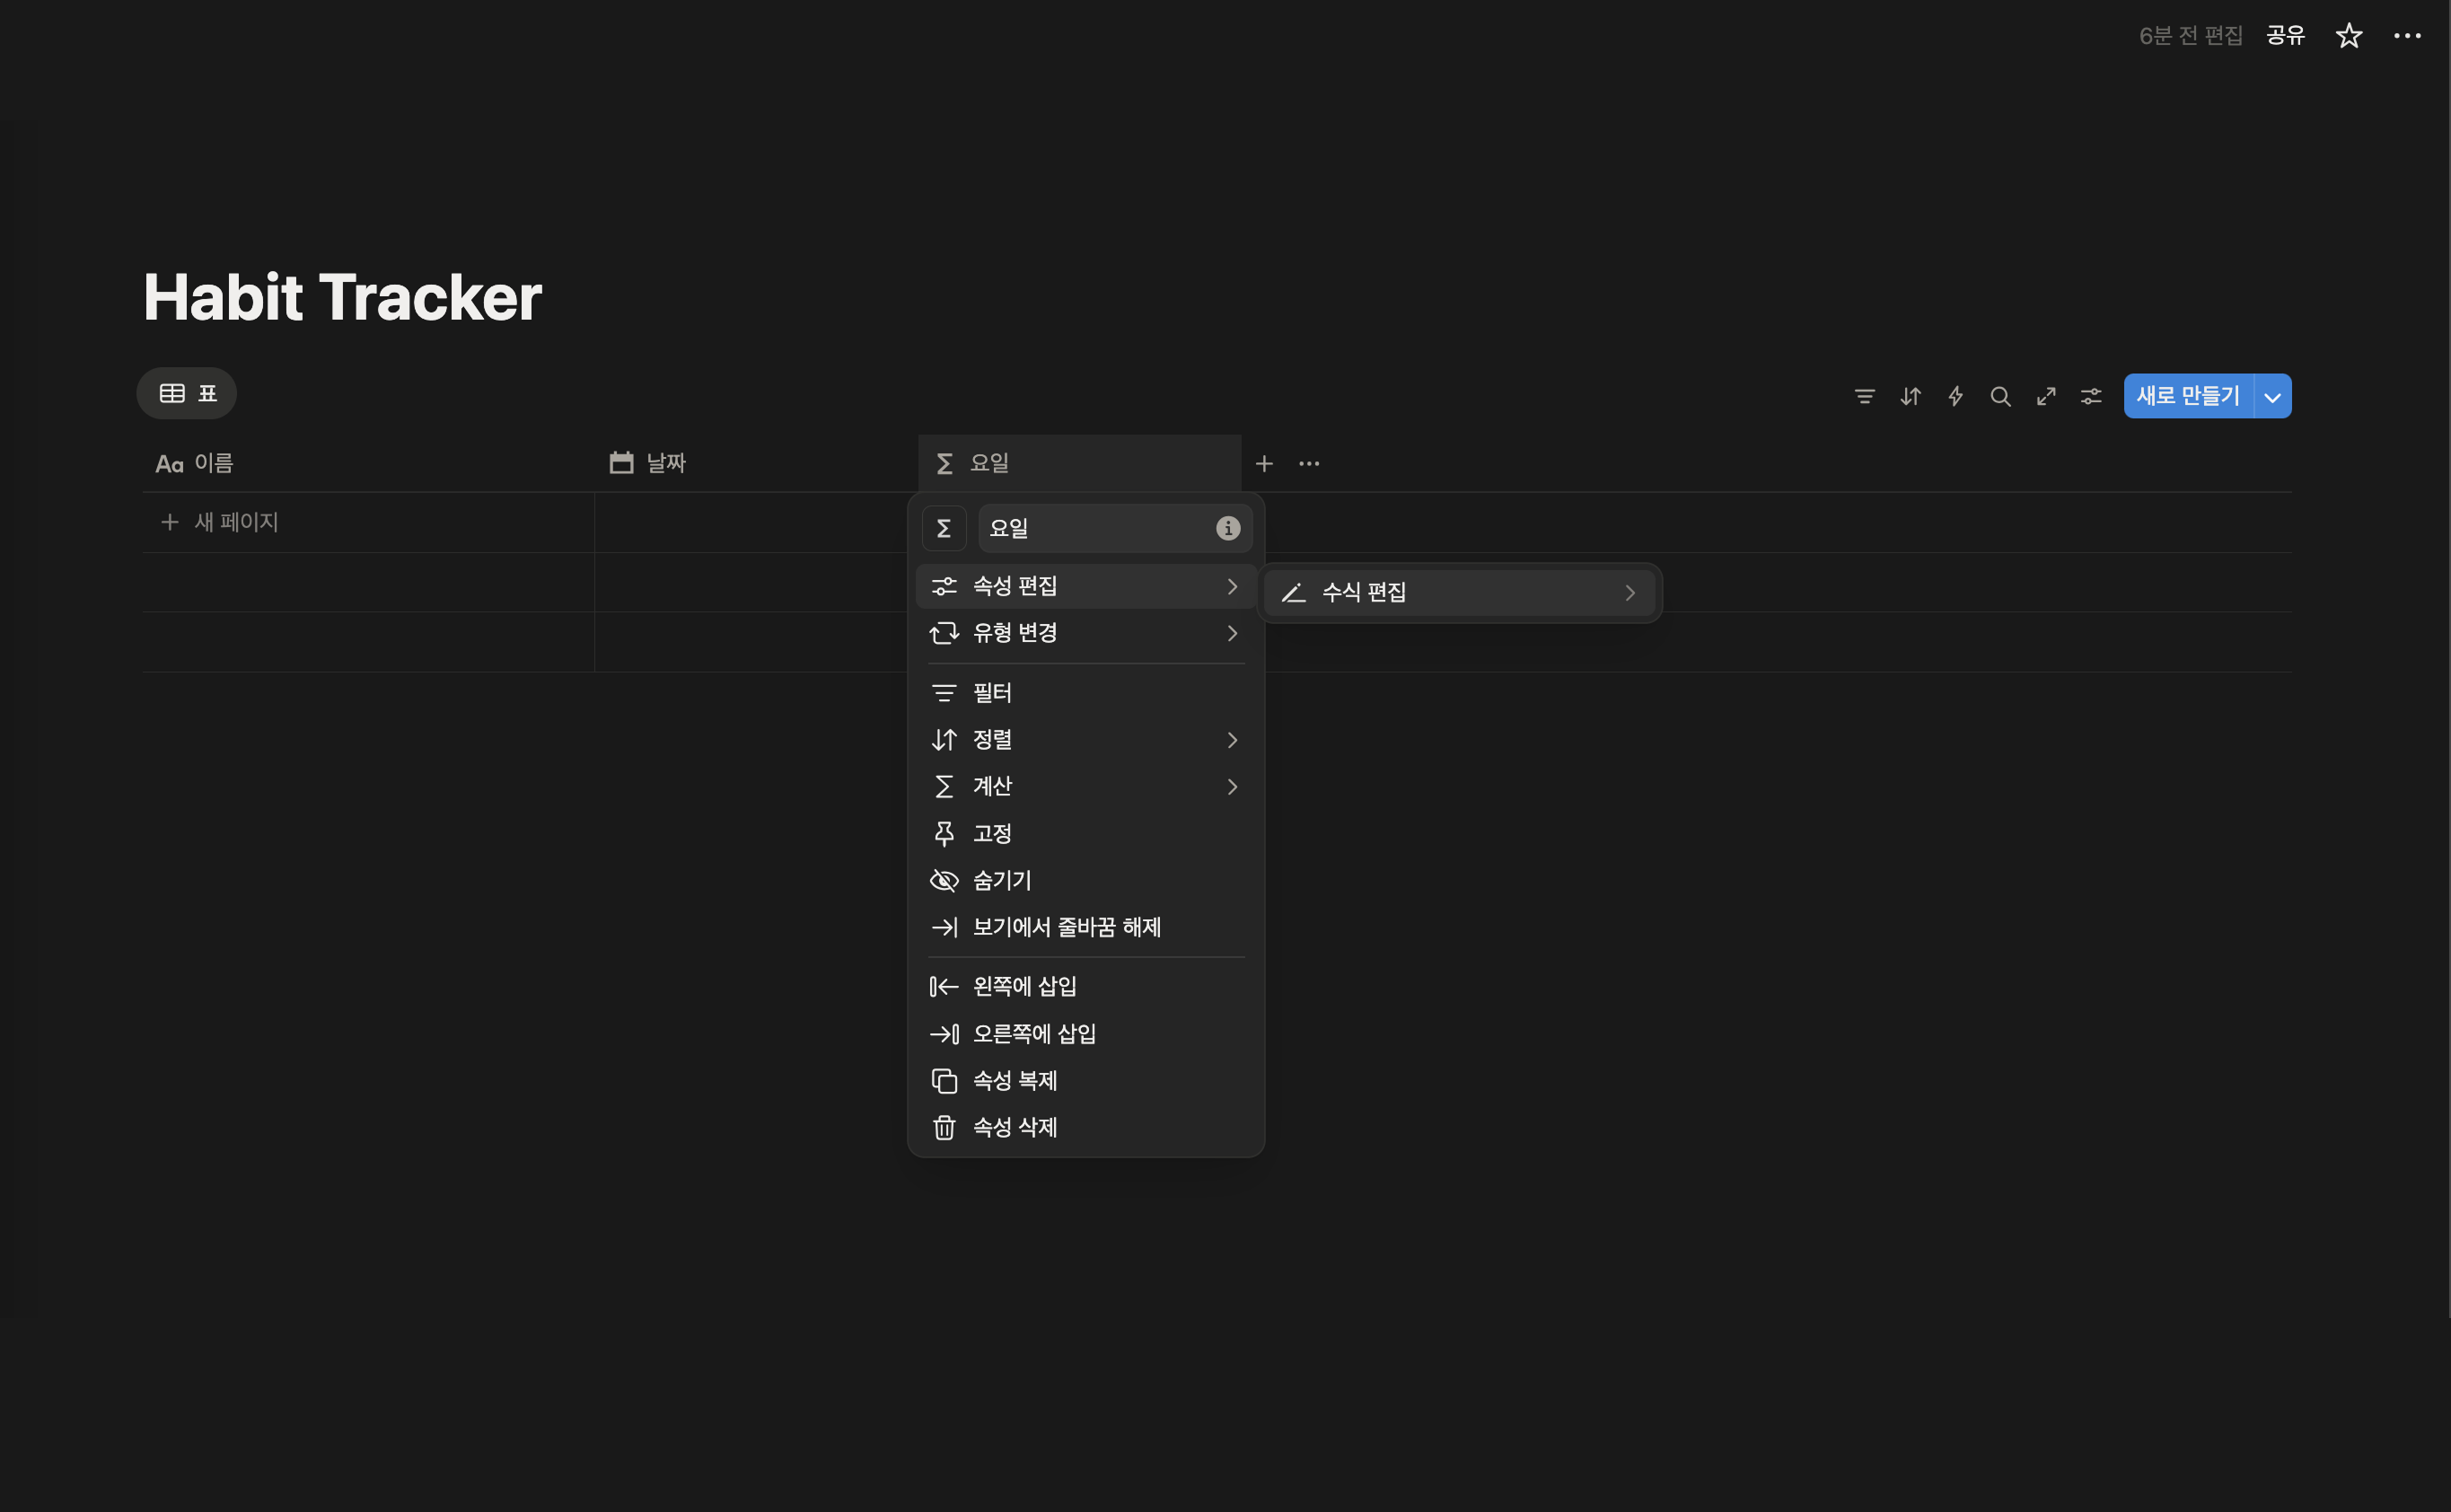Select 속성 삭제 from the menu

tap(1014, 1127)
